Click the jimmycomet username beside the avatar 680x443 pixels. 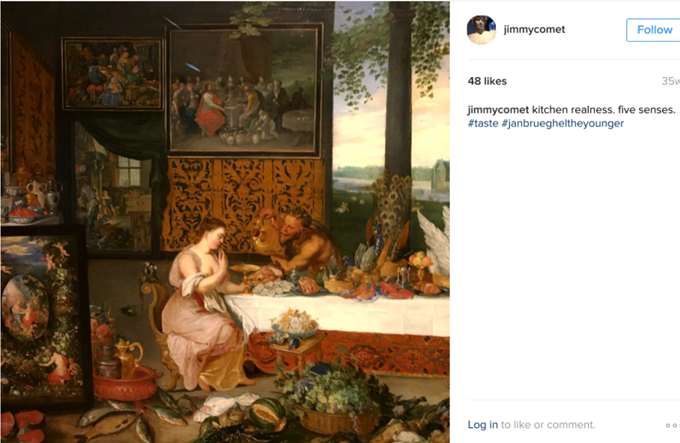pyautogui.click(x=534, y=29)
